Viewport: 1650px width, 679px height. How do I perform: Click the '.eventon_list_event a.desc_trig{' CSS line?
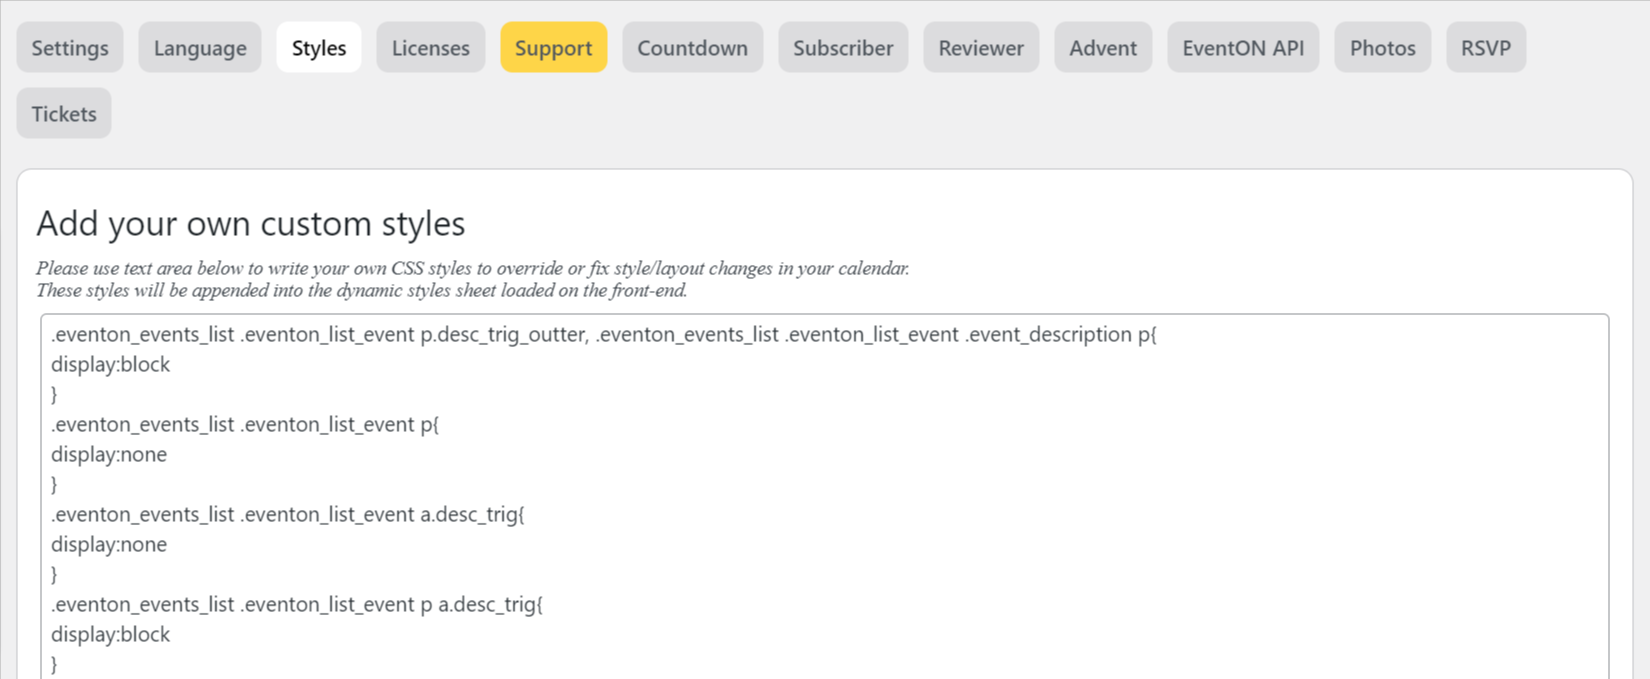[x=288, y=514]
